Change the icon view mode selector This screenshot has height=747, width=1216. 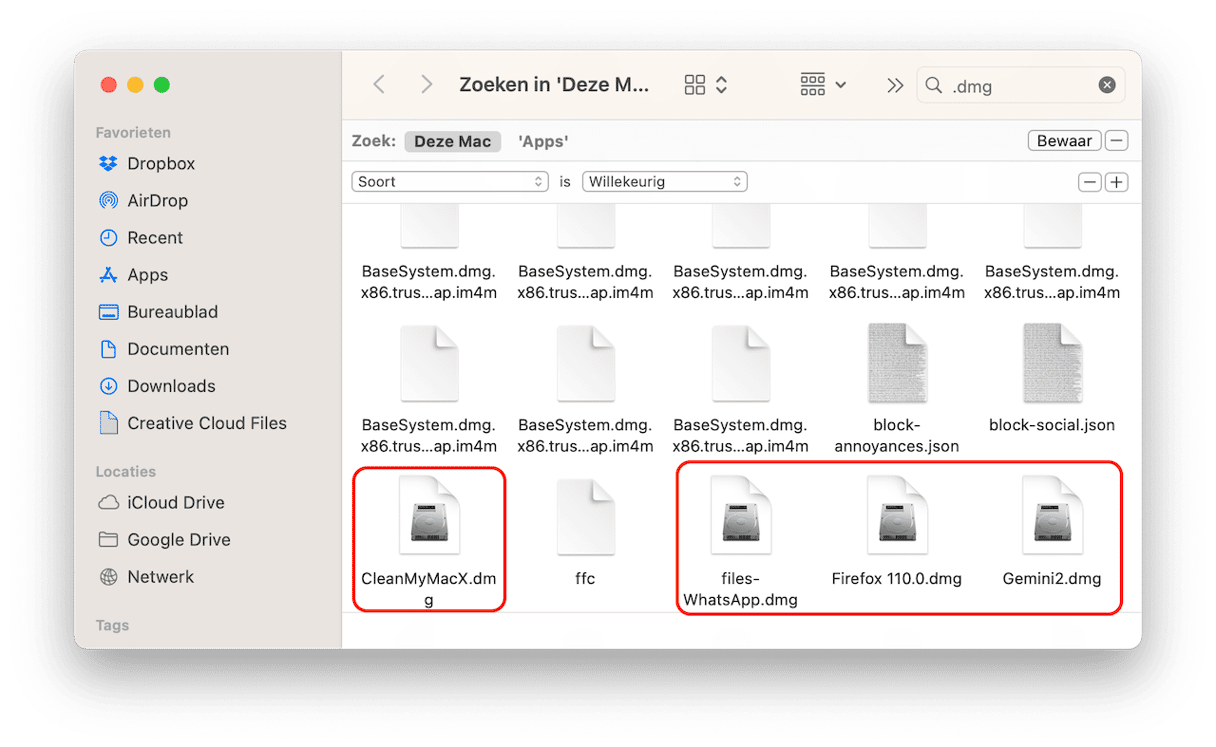[706, 85]
